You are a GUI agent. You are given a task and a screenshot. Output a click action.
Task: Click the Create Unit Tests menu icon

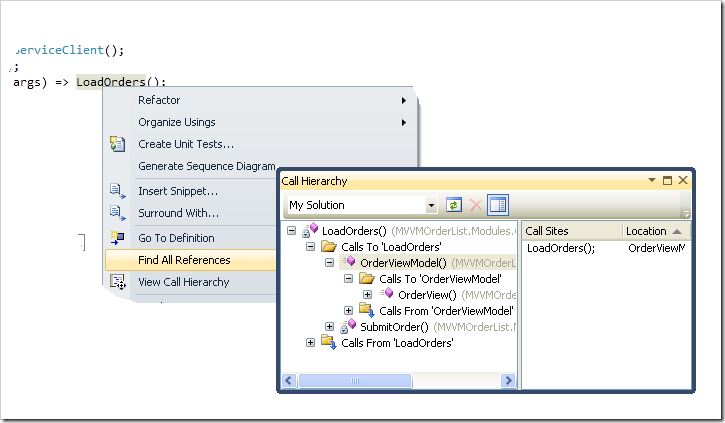tap(117, 144)
